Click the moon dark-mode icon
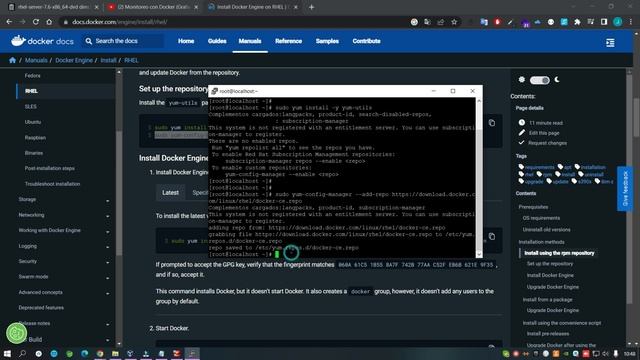The height and width of the screenshot is (360, 640). (557, 80)
